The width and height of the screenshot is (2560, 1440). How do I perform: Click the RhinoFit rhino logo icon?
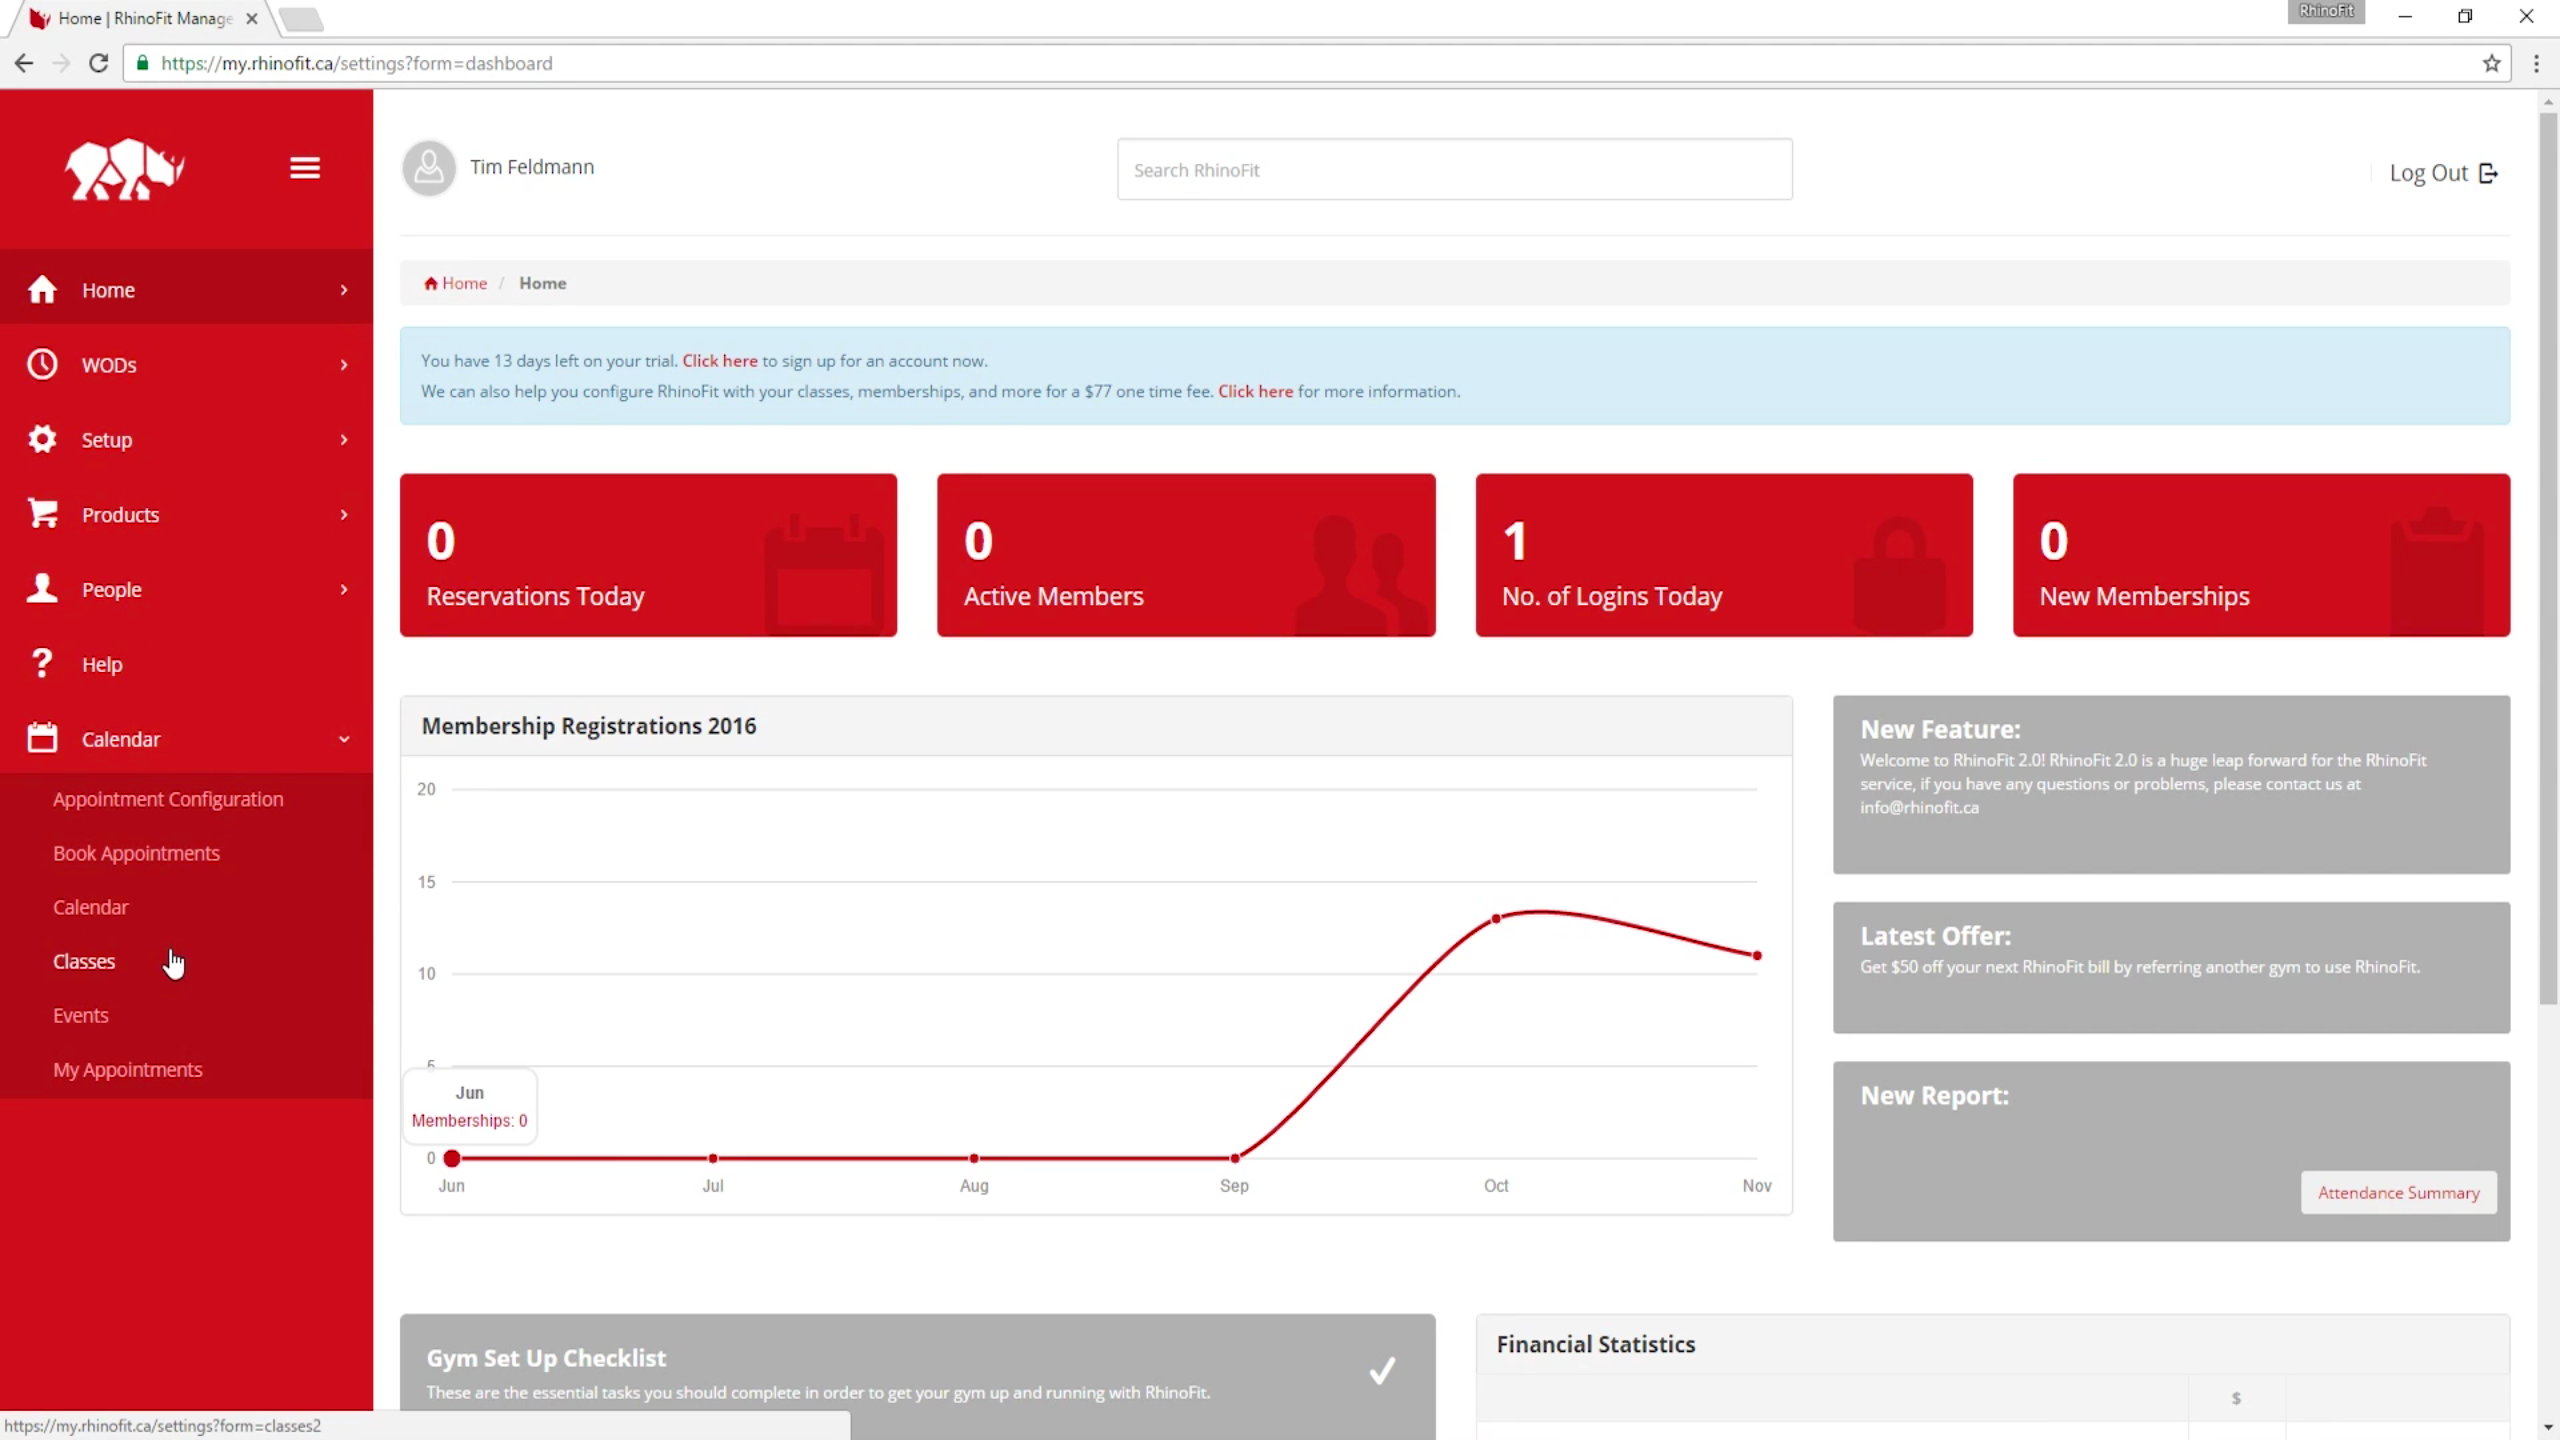click(125, 171)
